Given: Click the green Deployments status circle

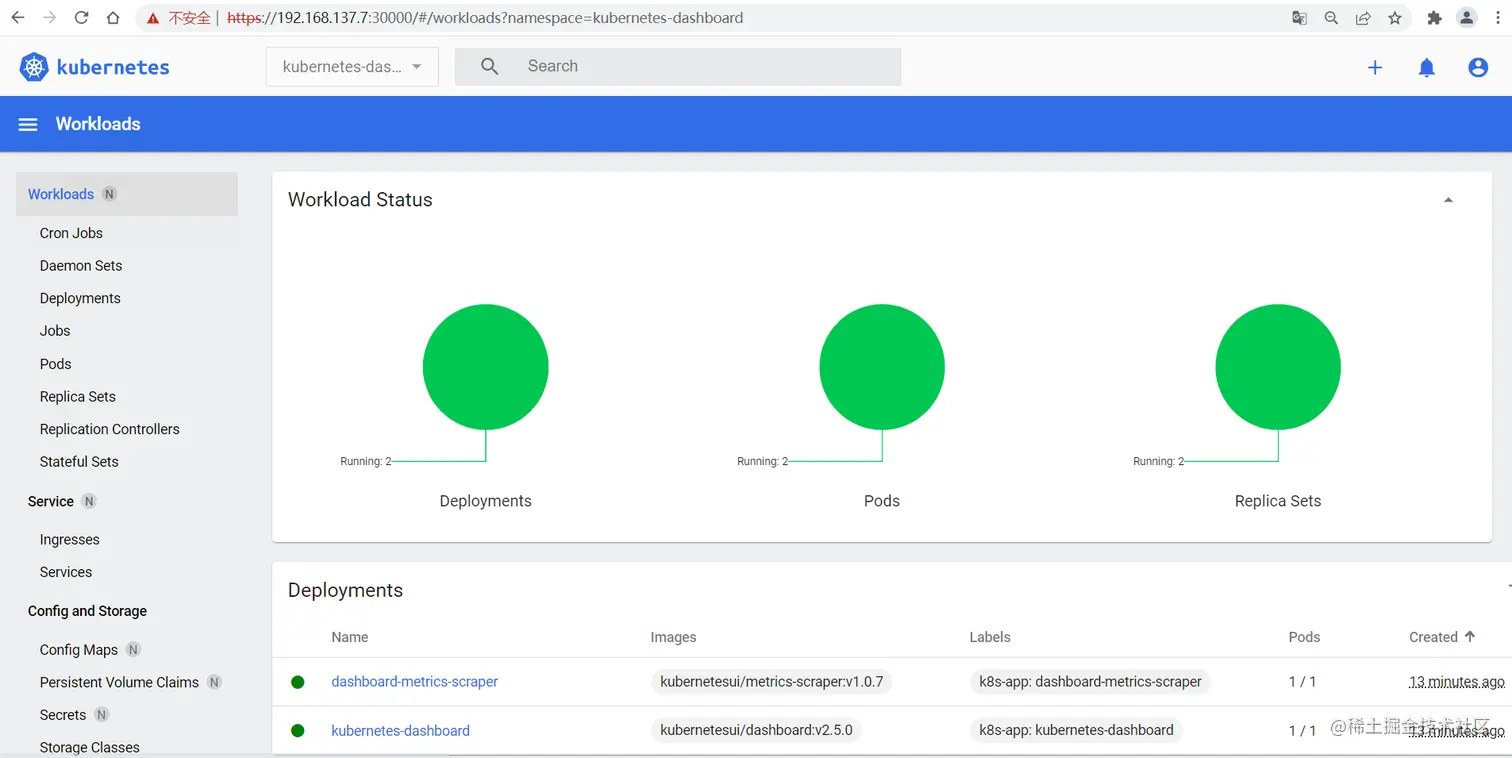Looking at the screenshot, I should 485,366.
